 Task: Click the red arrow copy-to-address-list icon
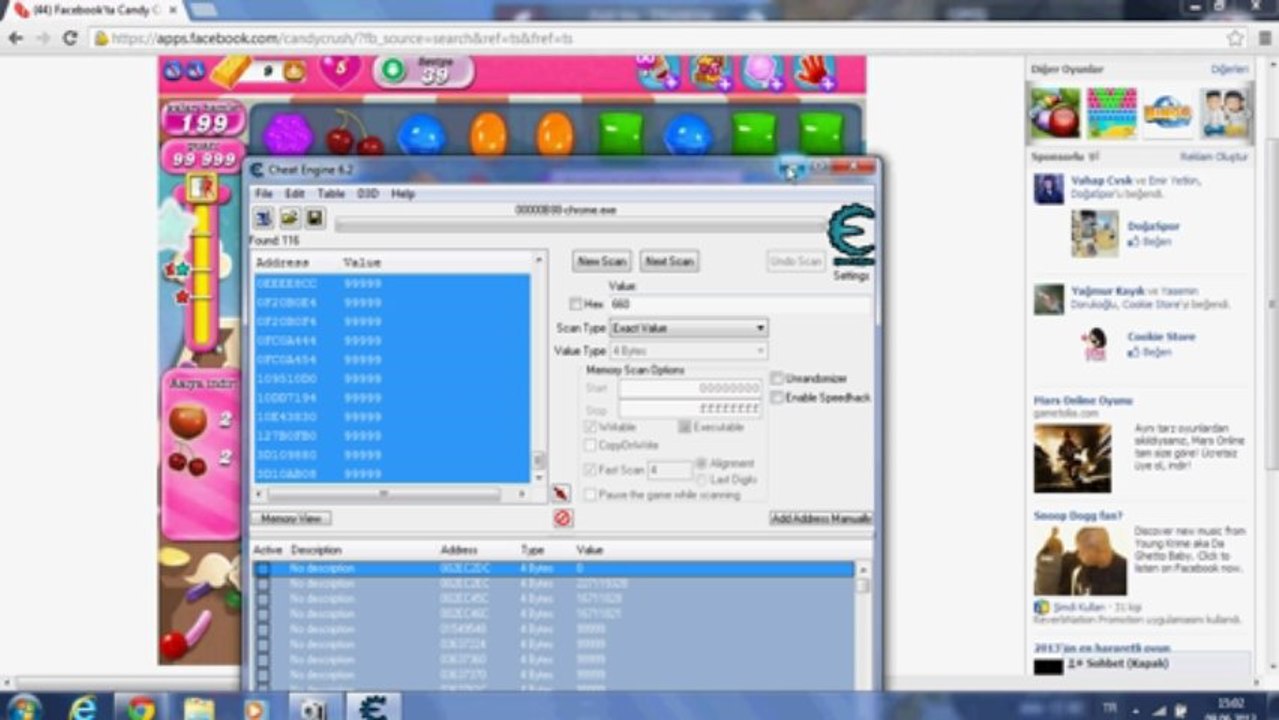pyautogui.click(x=561, y=493)
